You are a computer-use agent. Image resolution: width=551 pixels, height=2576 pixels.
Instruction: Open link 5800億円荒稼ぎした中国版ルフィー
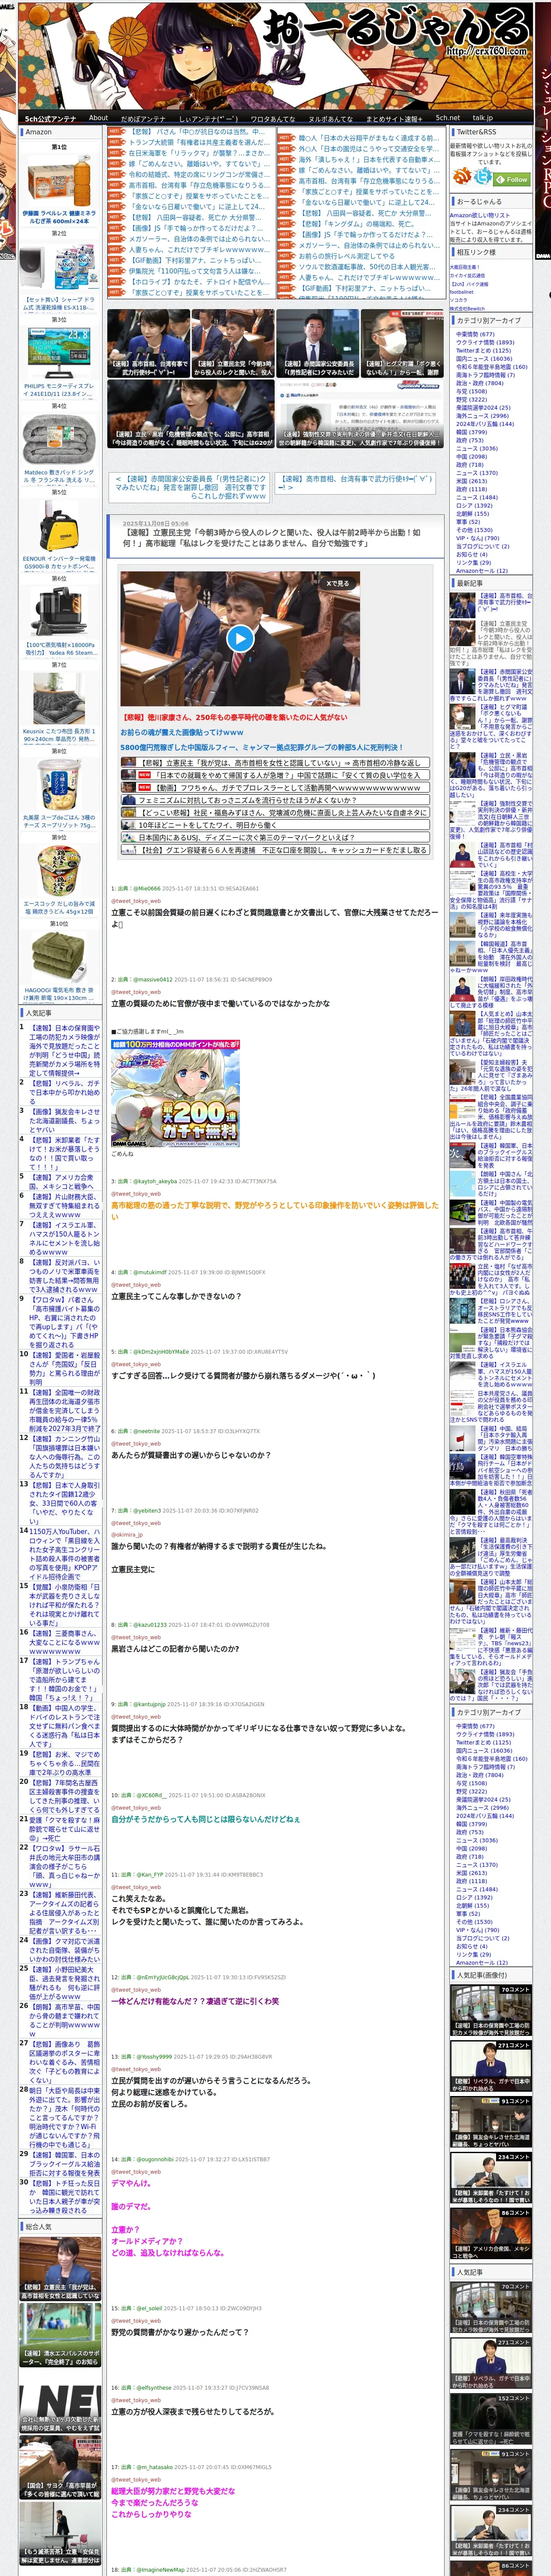point(262,747)
